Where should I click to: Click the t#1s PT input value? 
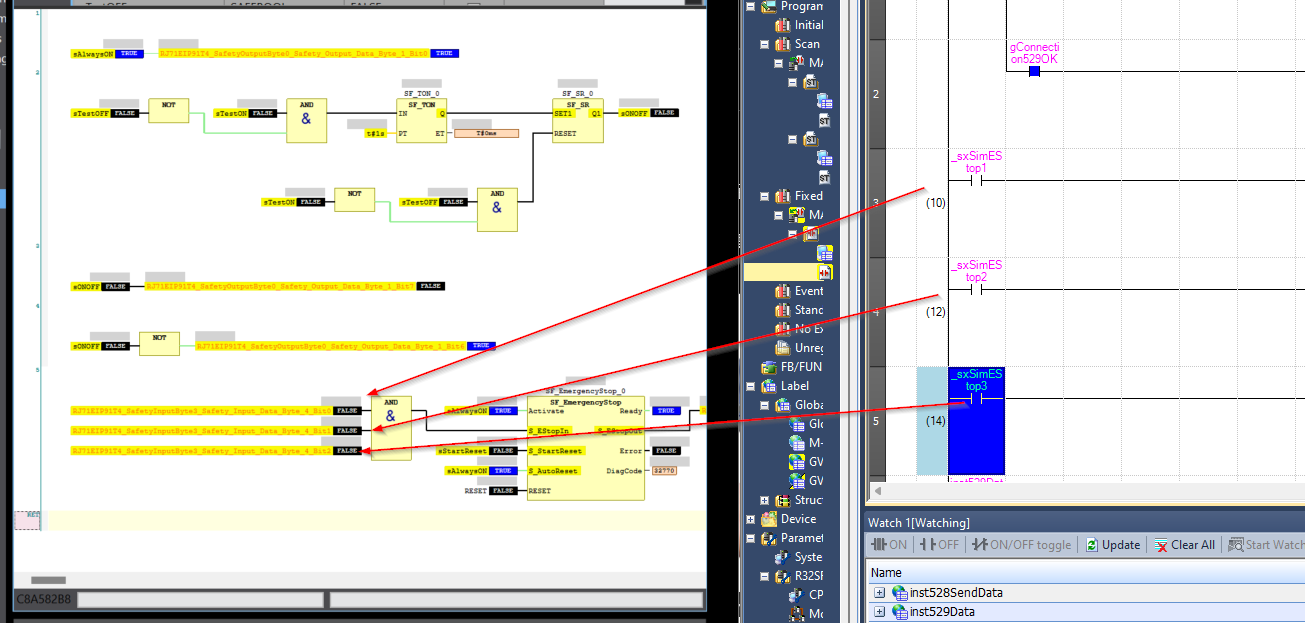click(x=376, y=133)
